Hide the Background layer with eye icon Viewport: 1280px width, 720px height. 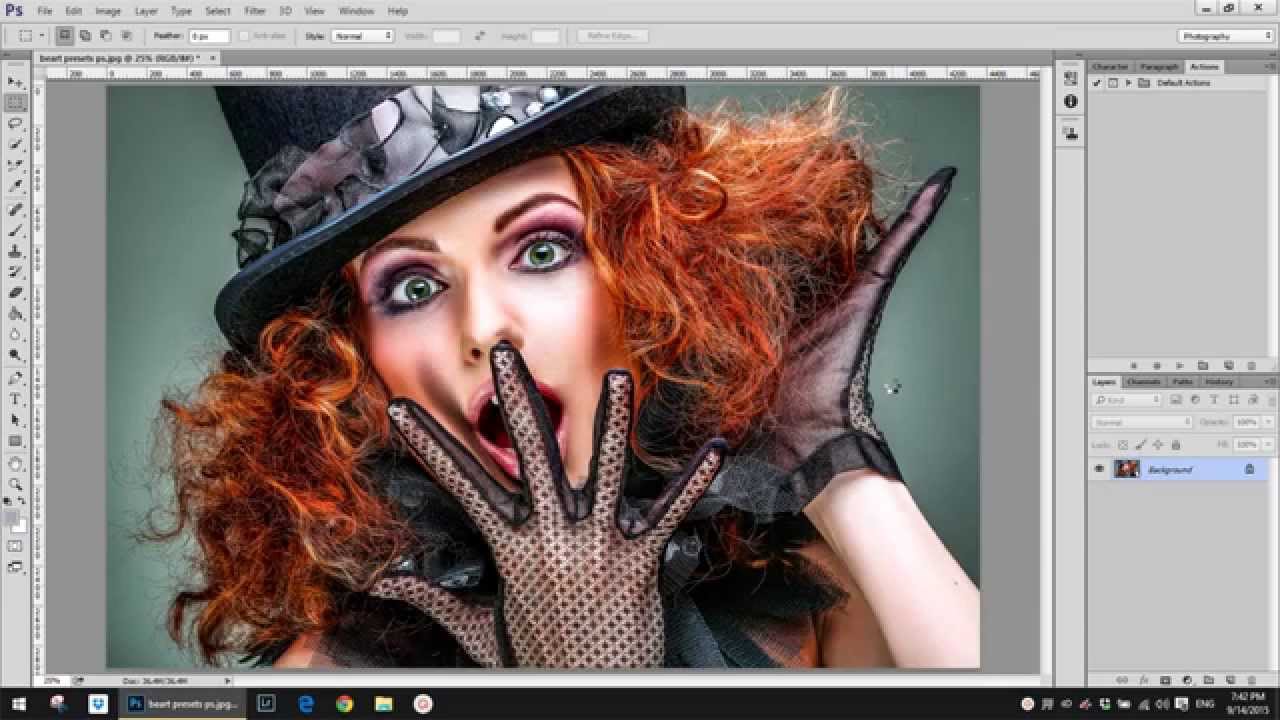pos(1100,469)
